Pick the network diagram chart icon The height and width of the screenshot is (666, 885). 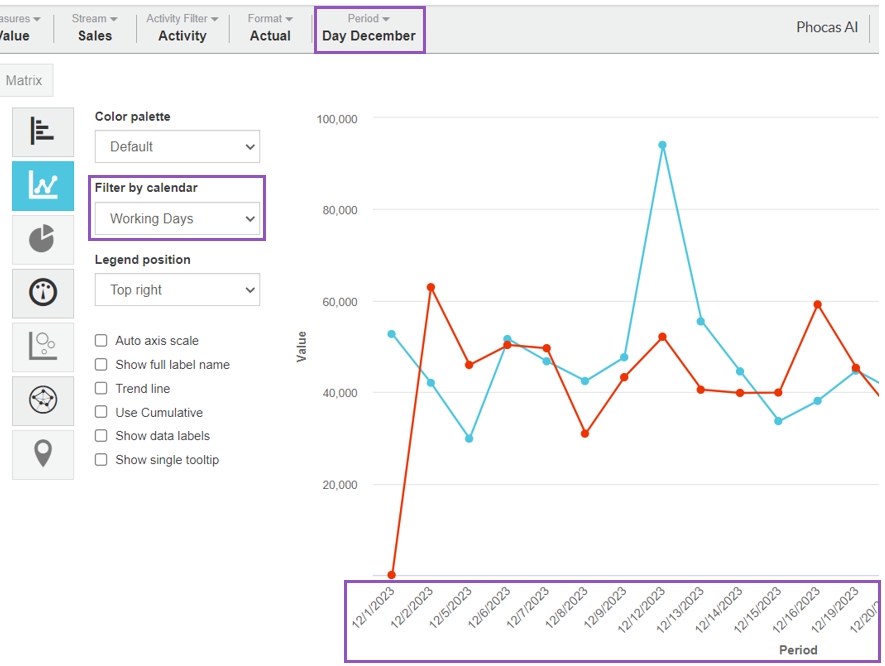(x=43, y=400)
